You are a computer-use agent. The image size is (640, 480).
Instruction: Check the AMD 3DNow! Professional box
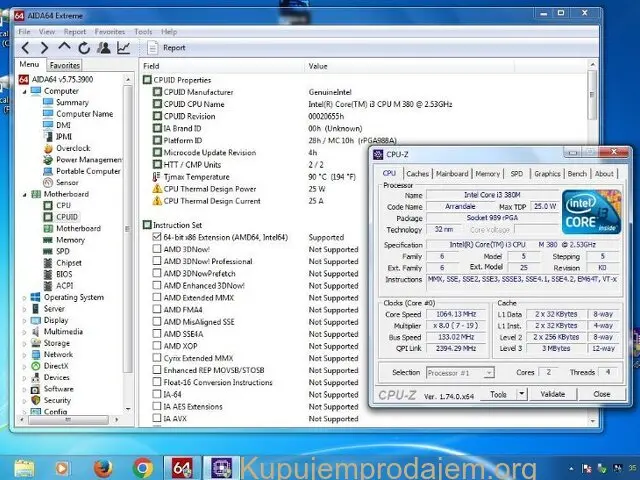click(x=157, y=262)
